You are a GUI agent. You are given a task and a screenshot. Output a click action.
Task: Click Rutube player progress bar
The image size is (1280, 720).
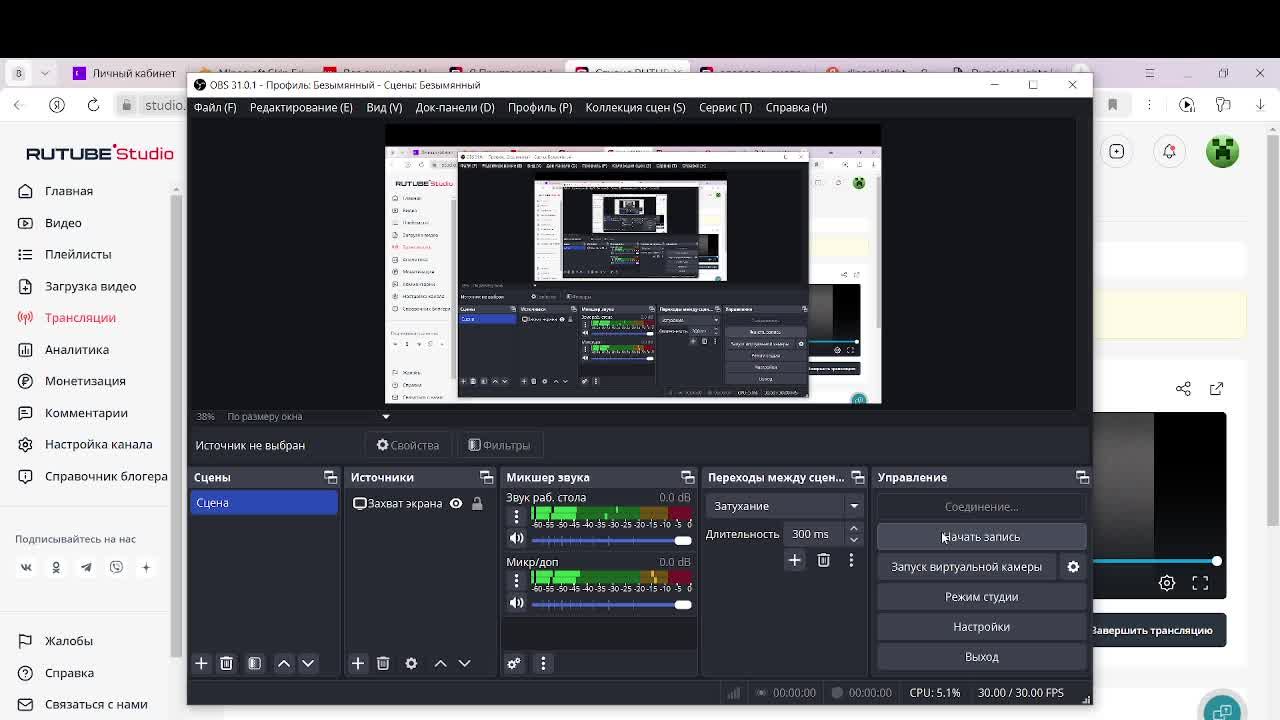(x=1158, y=561)
